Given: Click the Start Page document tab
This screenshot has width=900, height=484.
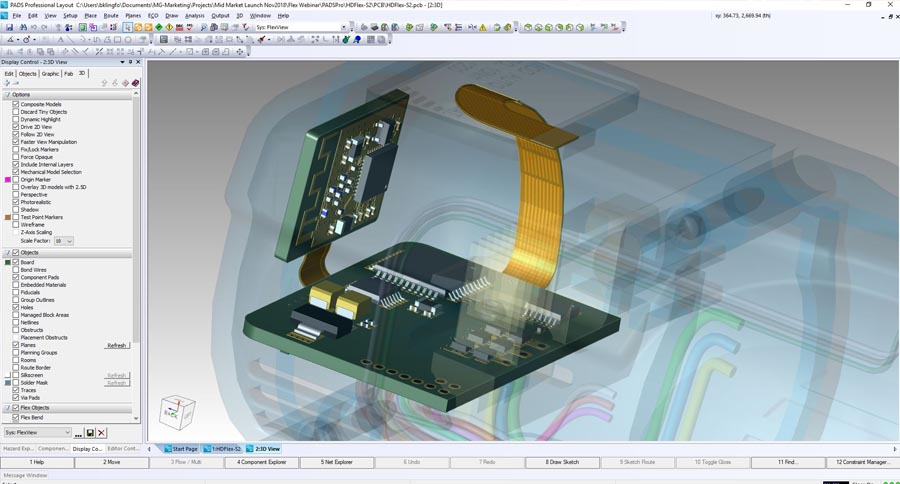Looking at the screenshot, I should coord(182,449).
